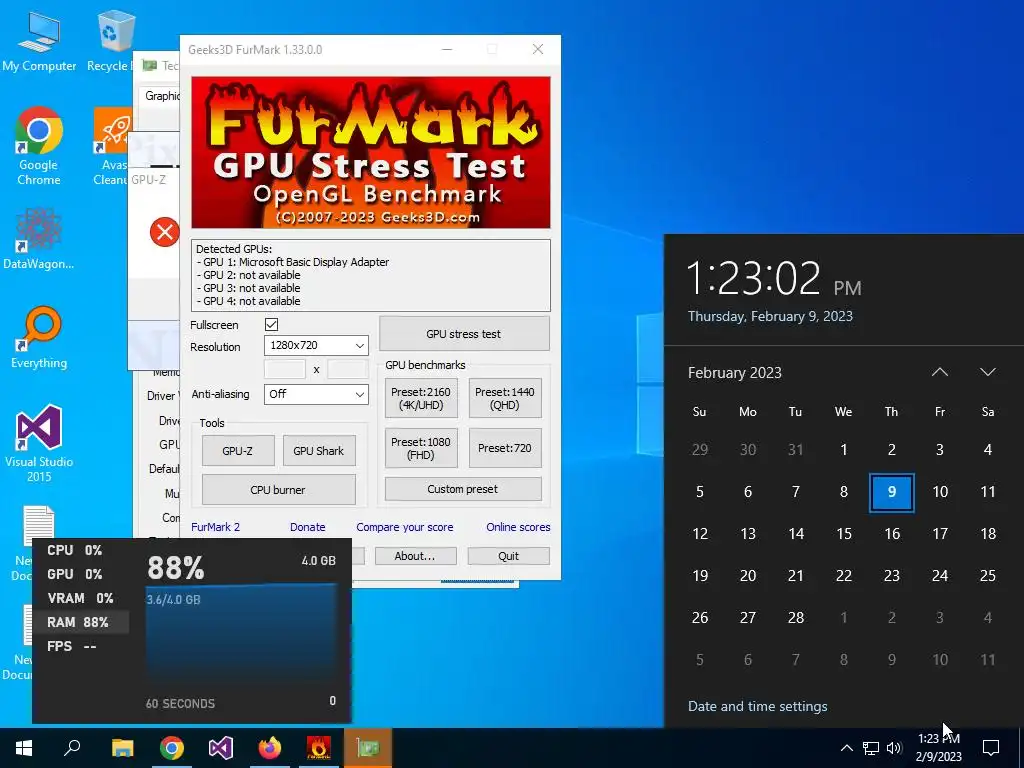1024x768 pixels.
Task: Switch to FurMark taskbar icon
Action: tap(319, 748)
